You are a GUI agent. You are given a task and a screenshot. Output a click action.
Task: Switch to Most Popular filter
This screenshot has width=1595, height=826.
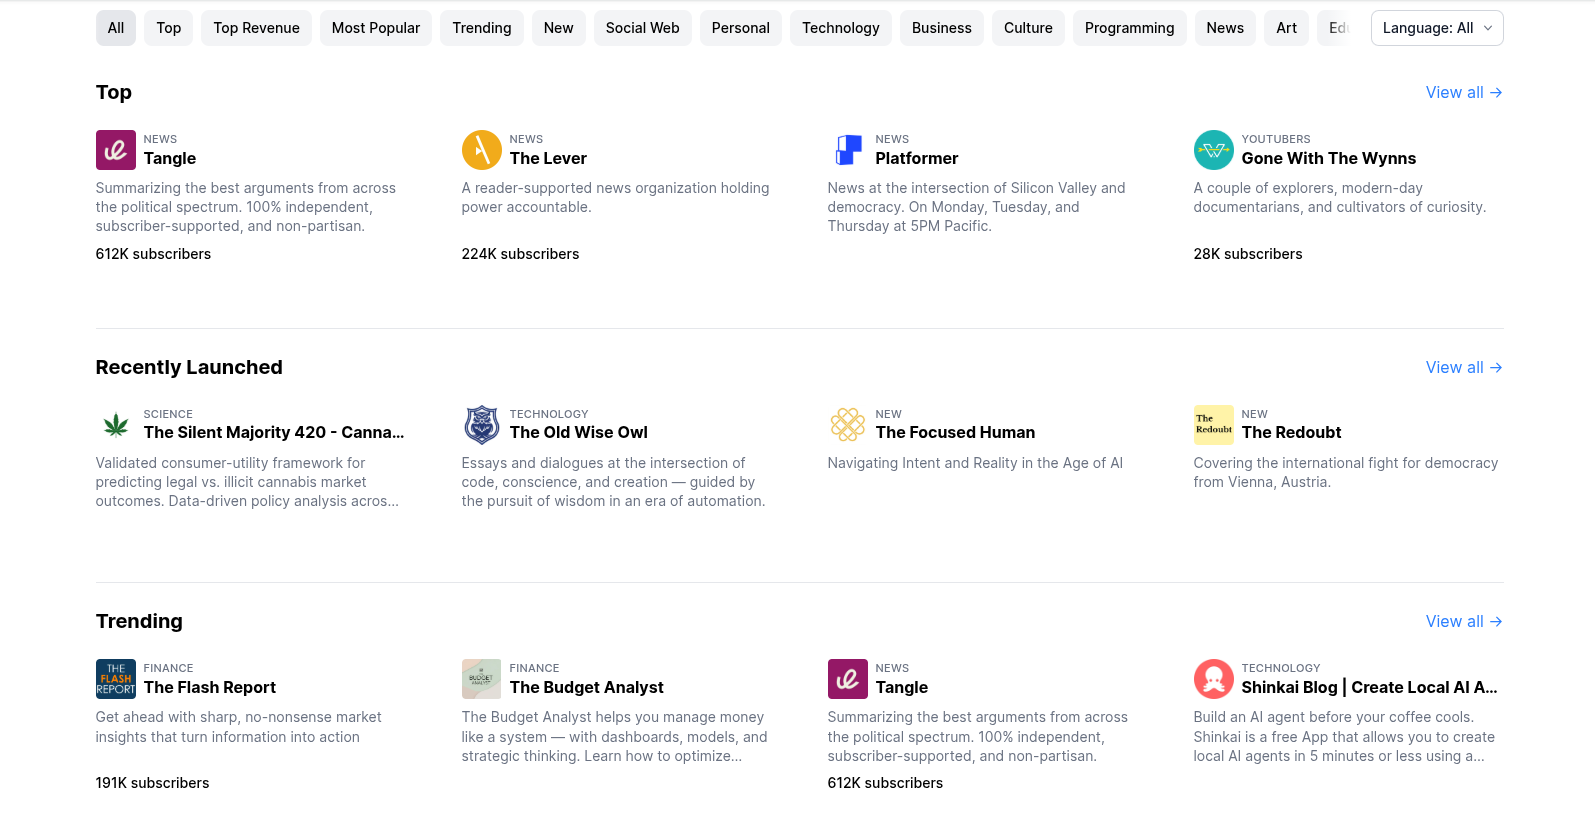pyautogui.click(x=376, y=28)
